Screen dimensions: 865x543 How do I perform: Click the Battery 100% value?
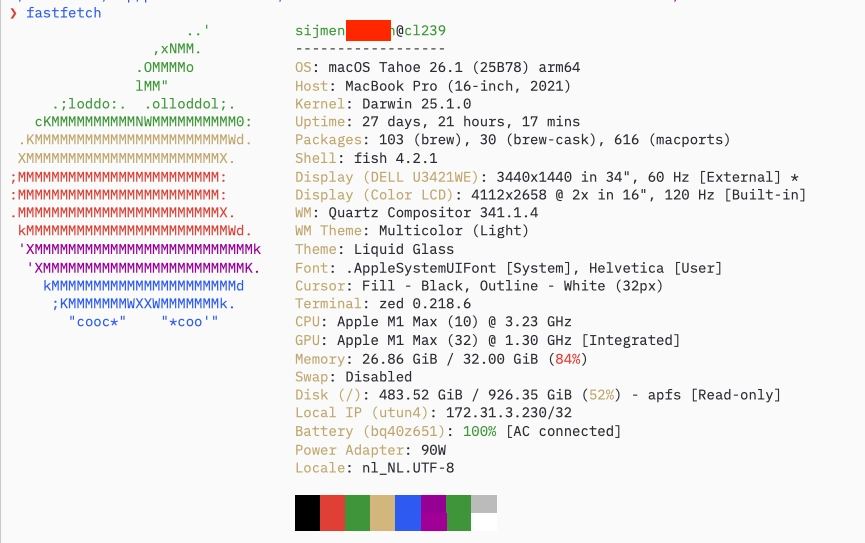pos(479,431)
